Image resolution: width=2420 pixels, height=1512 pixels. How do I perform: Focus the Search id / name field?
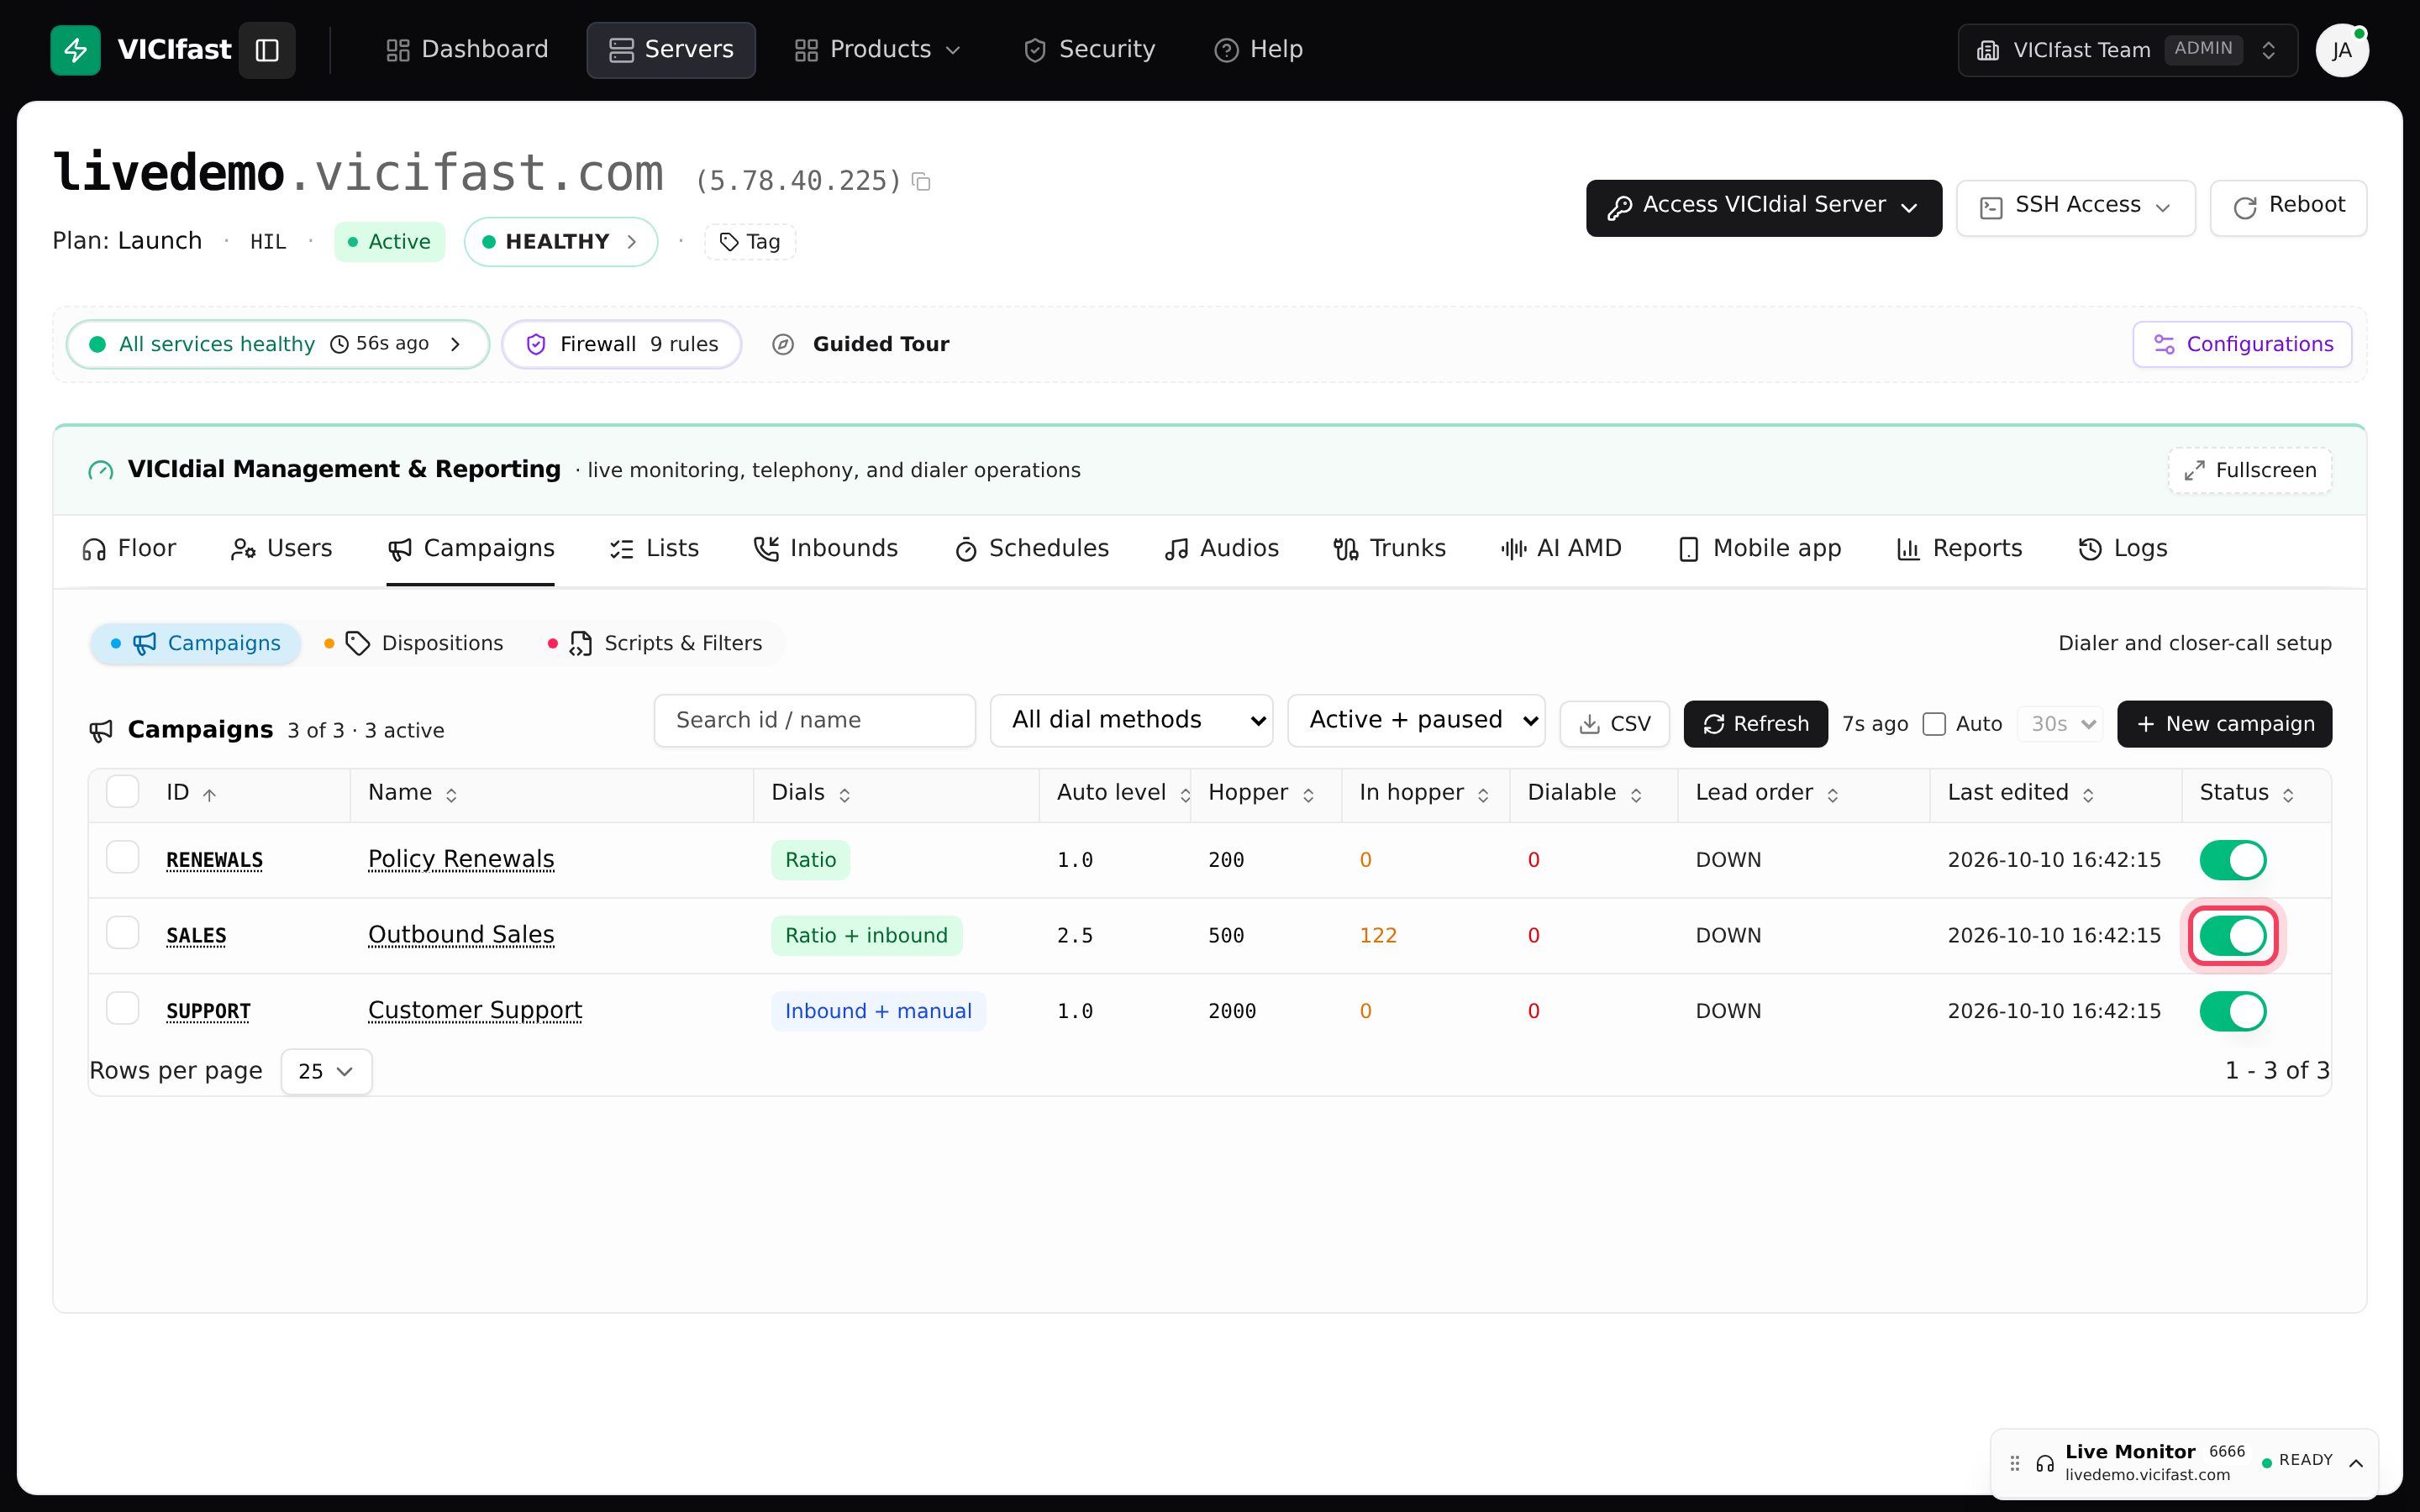(x=814, y=720)
